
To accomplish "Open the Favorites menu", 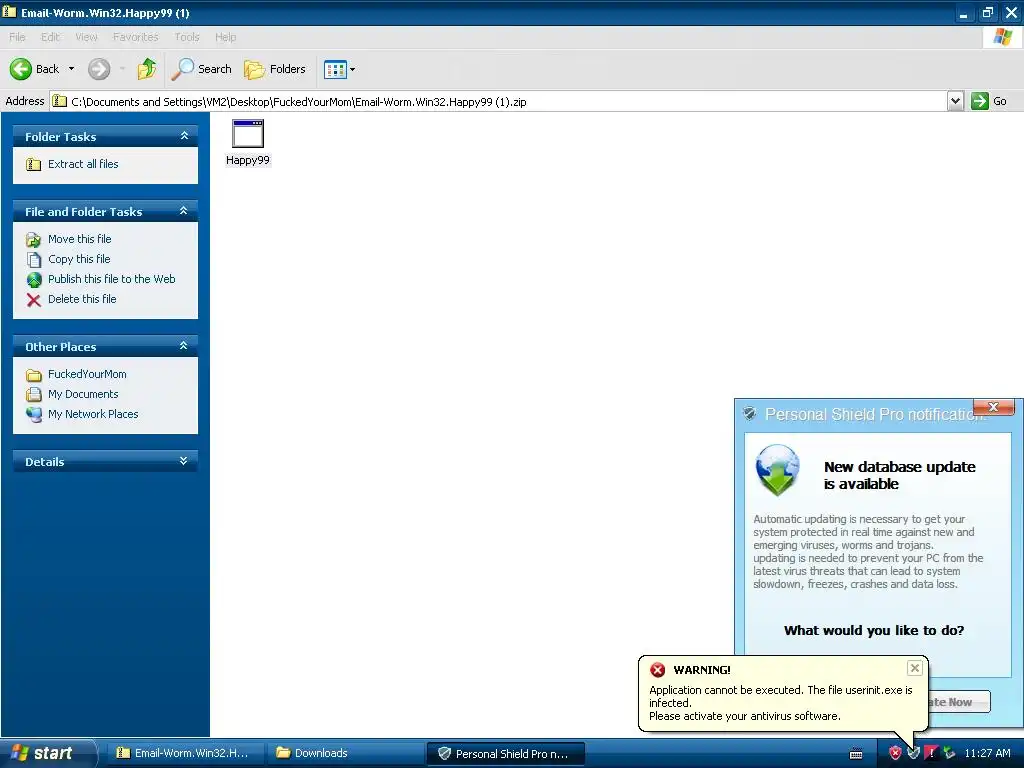I will pos(135,37).
